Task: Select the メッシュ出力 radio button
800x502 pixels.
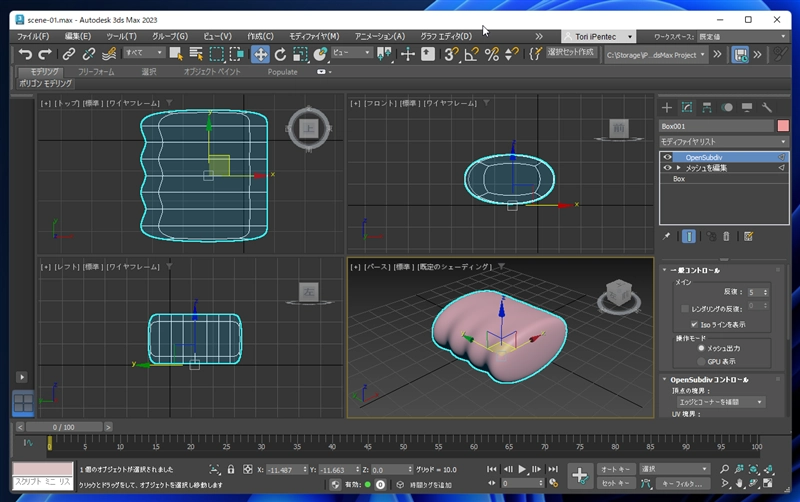Action: 701,348
